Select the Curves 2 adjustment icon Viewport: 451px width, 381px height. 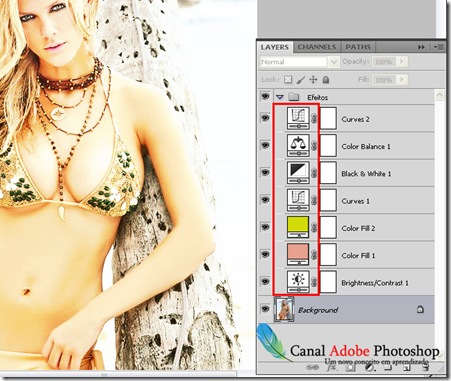click(298, 118)
